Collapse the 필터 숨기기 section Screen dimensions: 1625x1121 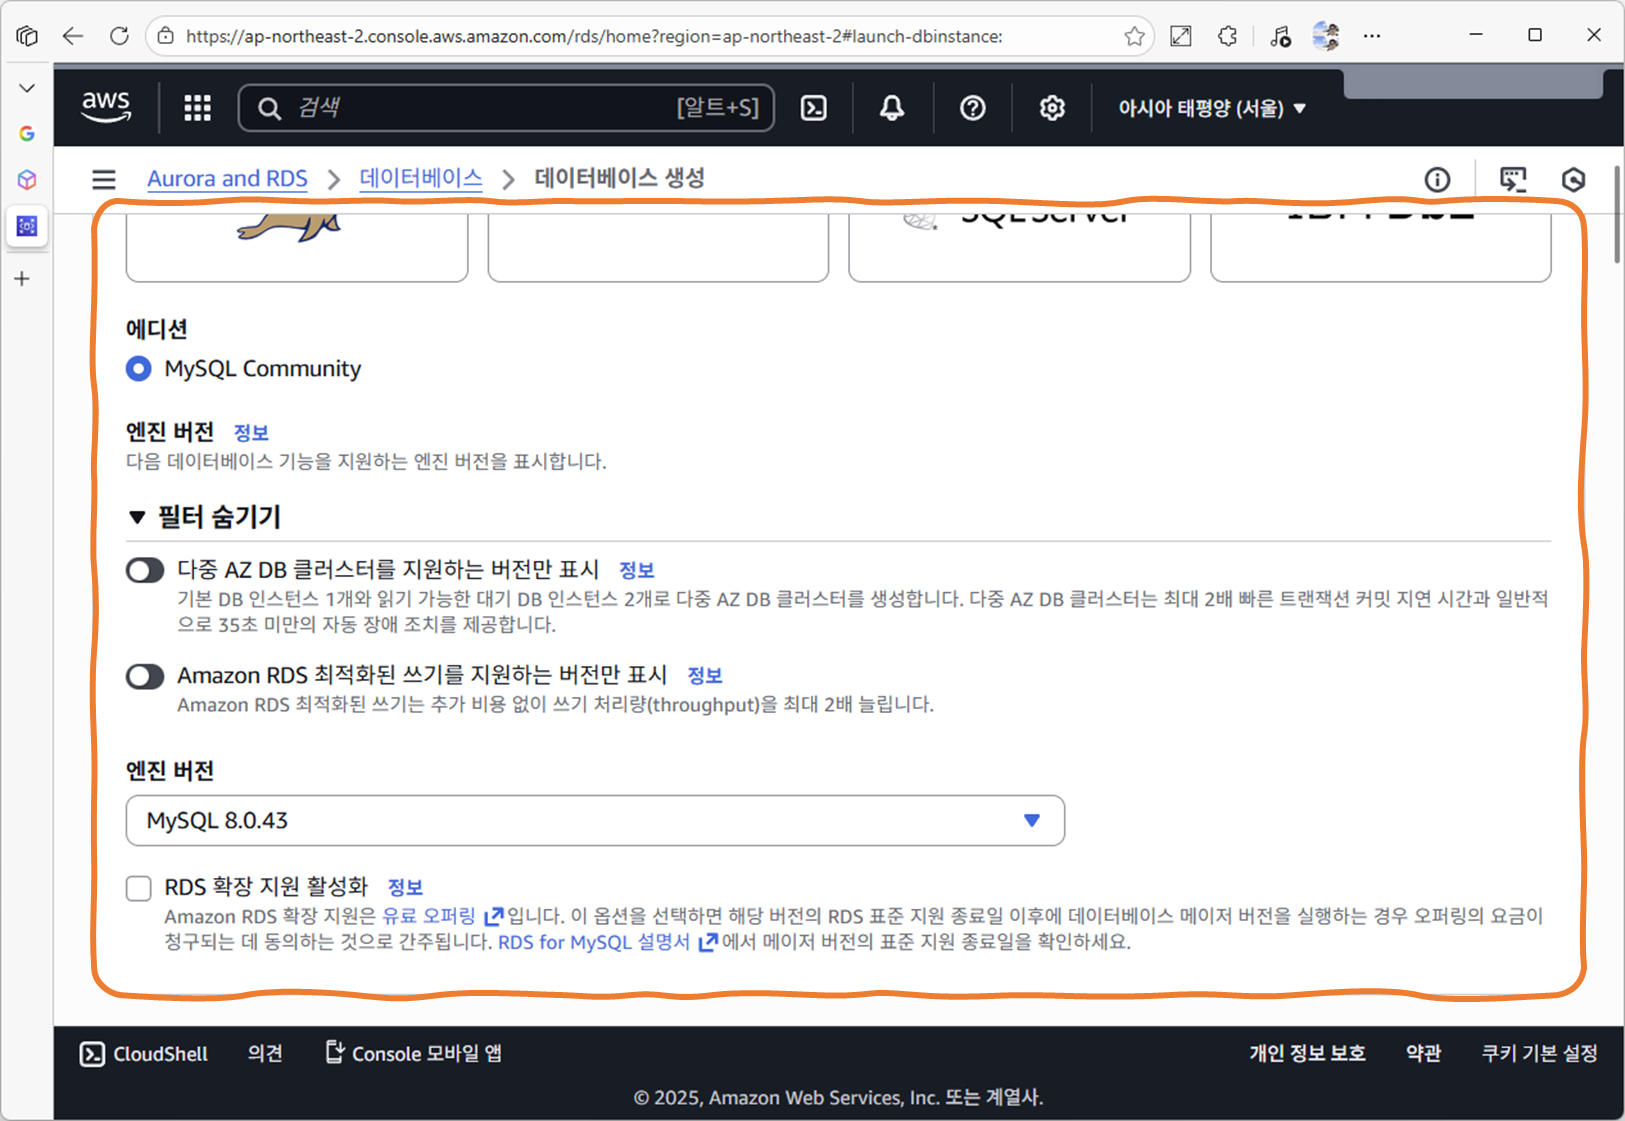pyautogui.click(x=205, y=517)
